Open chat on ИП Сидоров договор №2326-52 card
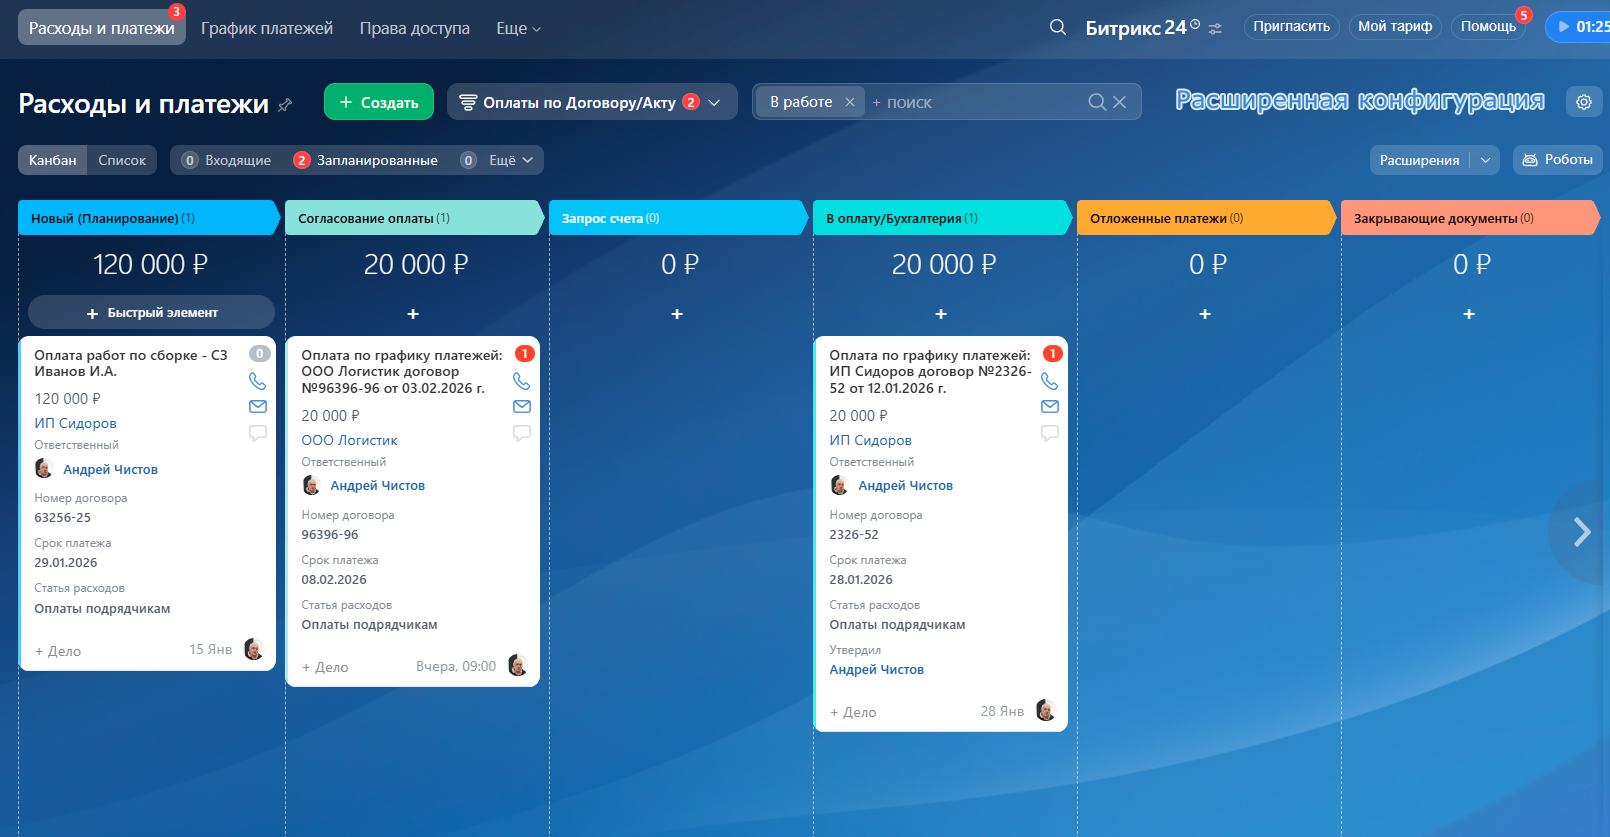The image size is (1610, 837). 1049,433
